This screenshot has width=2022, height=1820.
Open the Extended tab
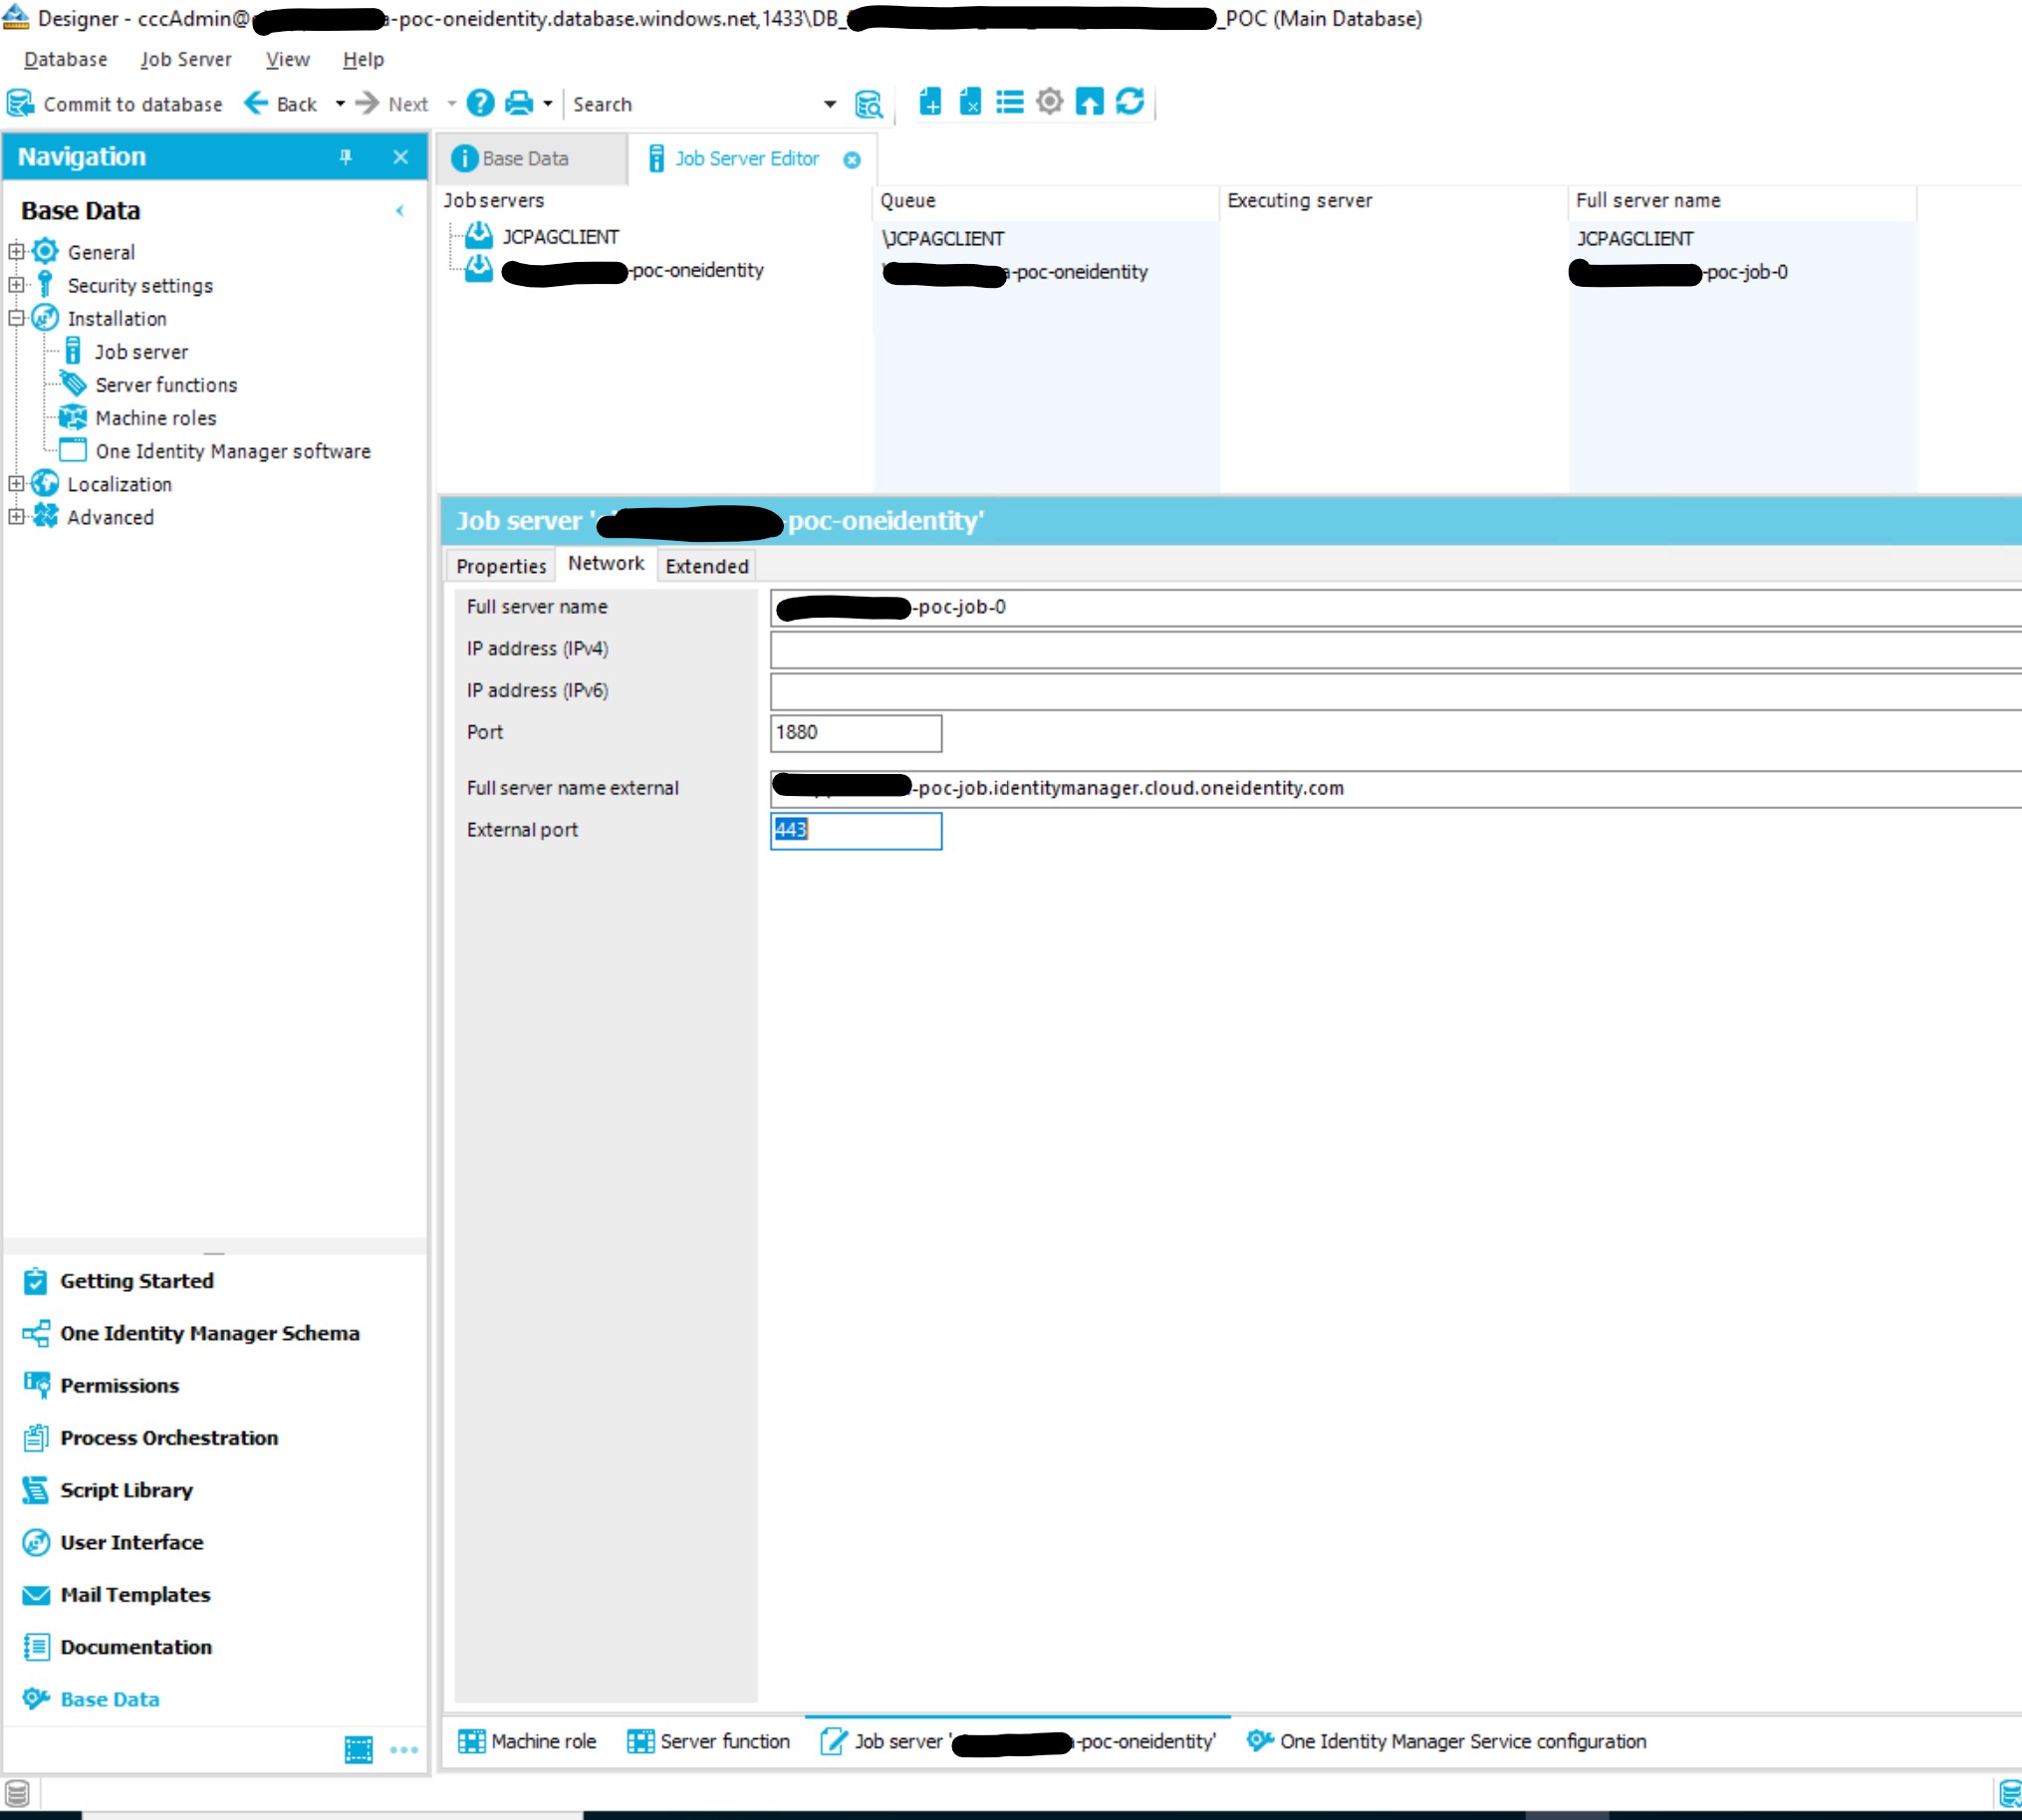tap(707, 566)
